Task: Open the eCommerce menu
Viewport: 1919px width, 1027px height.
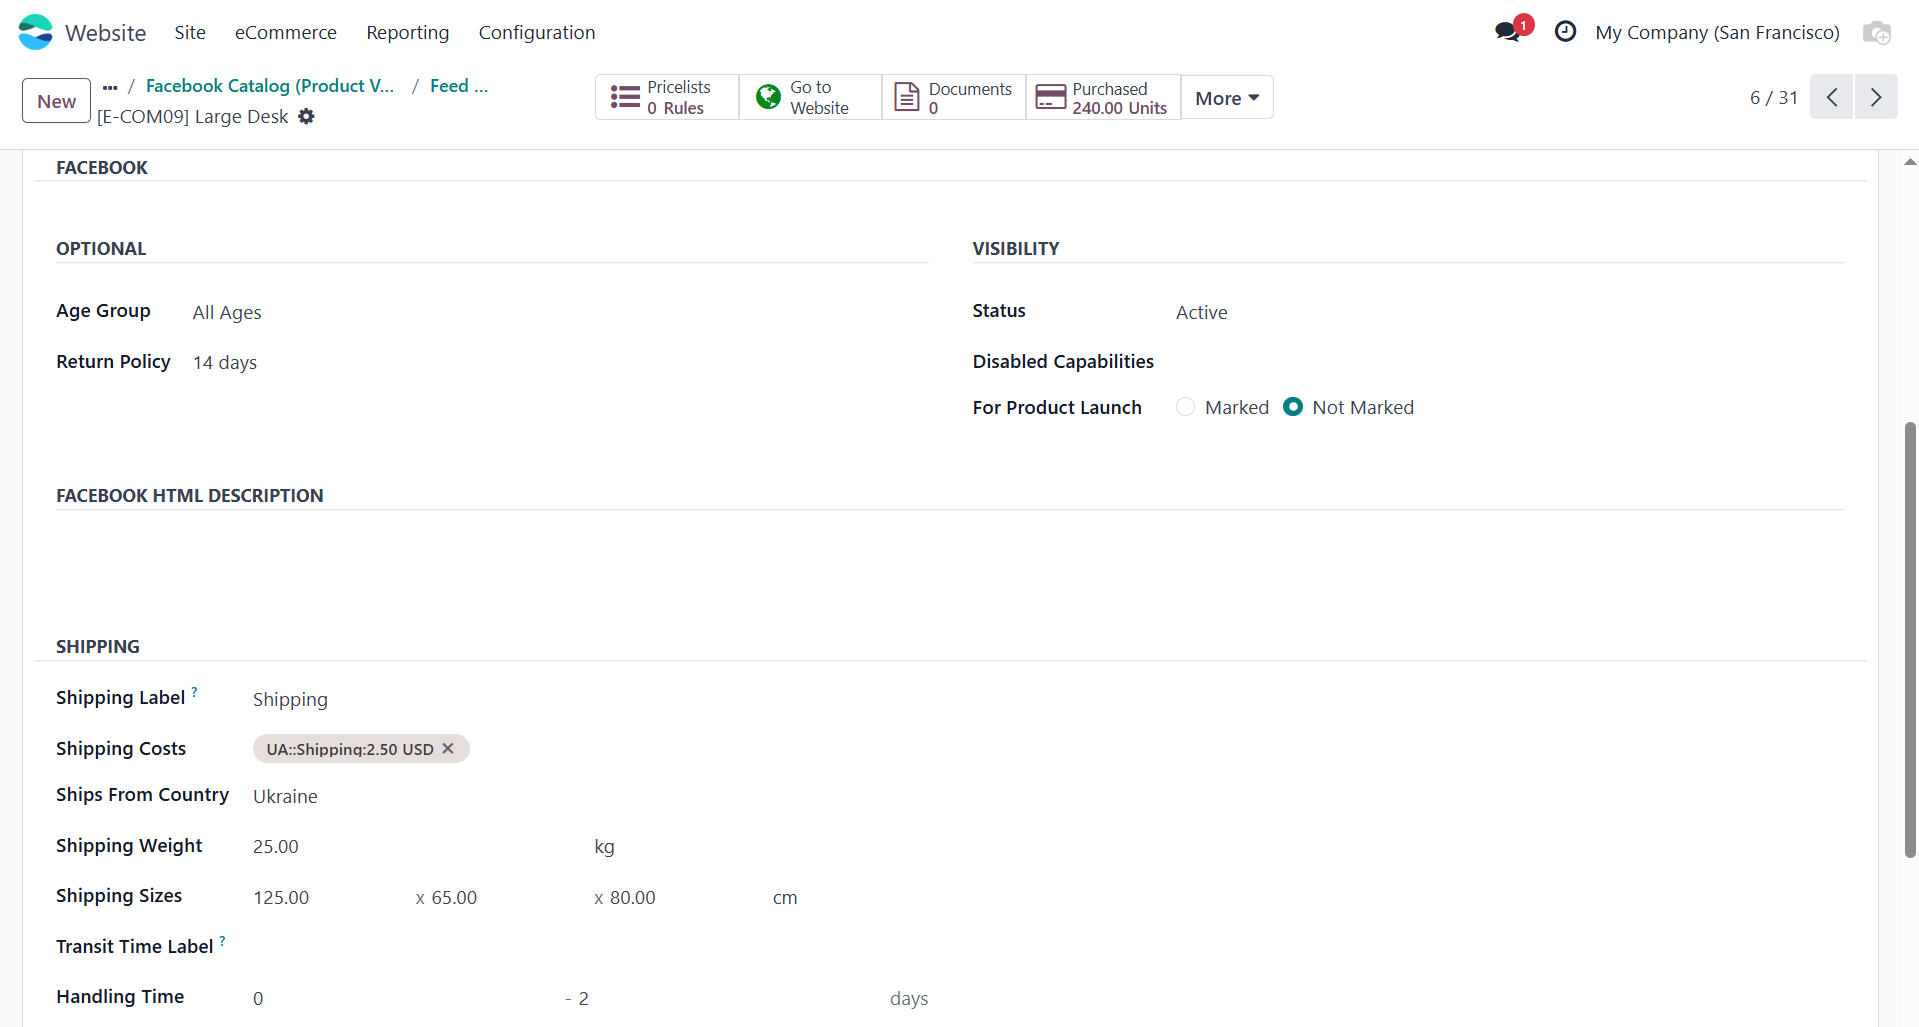Action: click(286, 32)
